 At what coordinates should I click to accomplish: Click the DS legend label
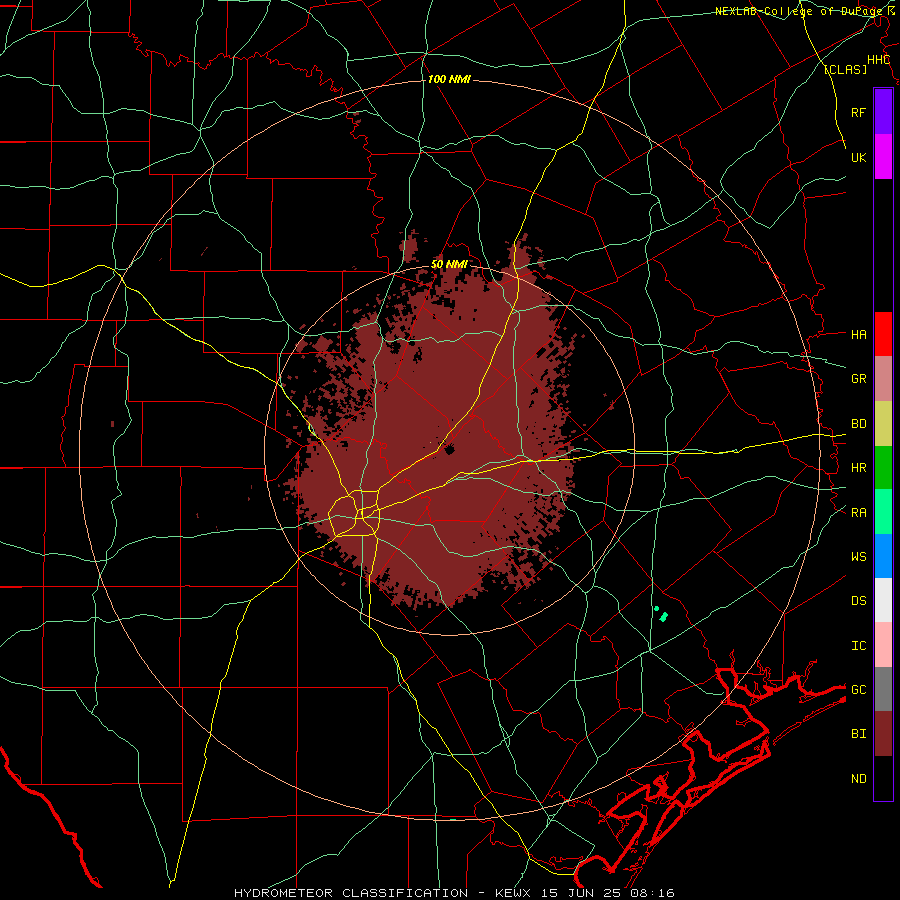858,600
